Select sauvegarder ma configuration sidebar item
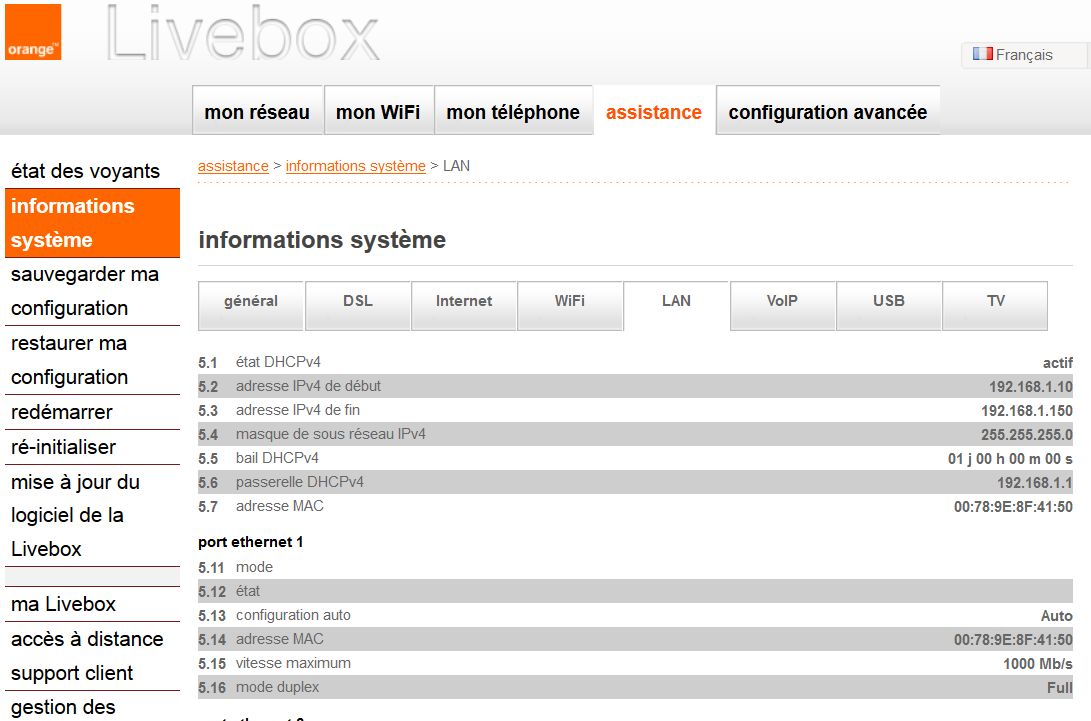This screenshot has width=1091, height=721. [x=85, y=291]
